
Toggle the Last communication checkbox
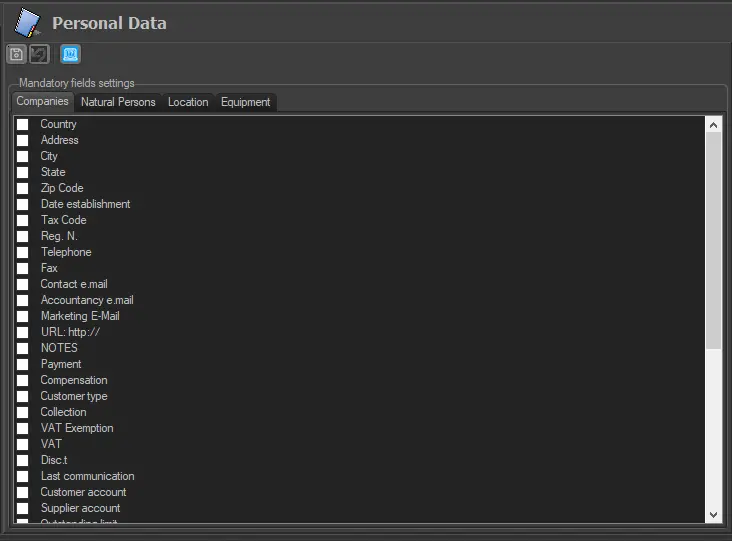tap(22, 476)
